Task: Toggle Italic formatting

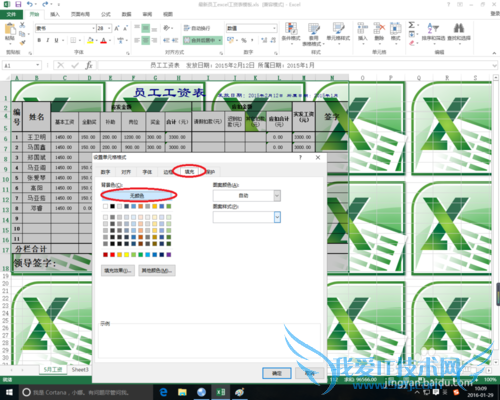Action: [x=48, y=40]
